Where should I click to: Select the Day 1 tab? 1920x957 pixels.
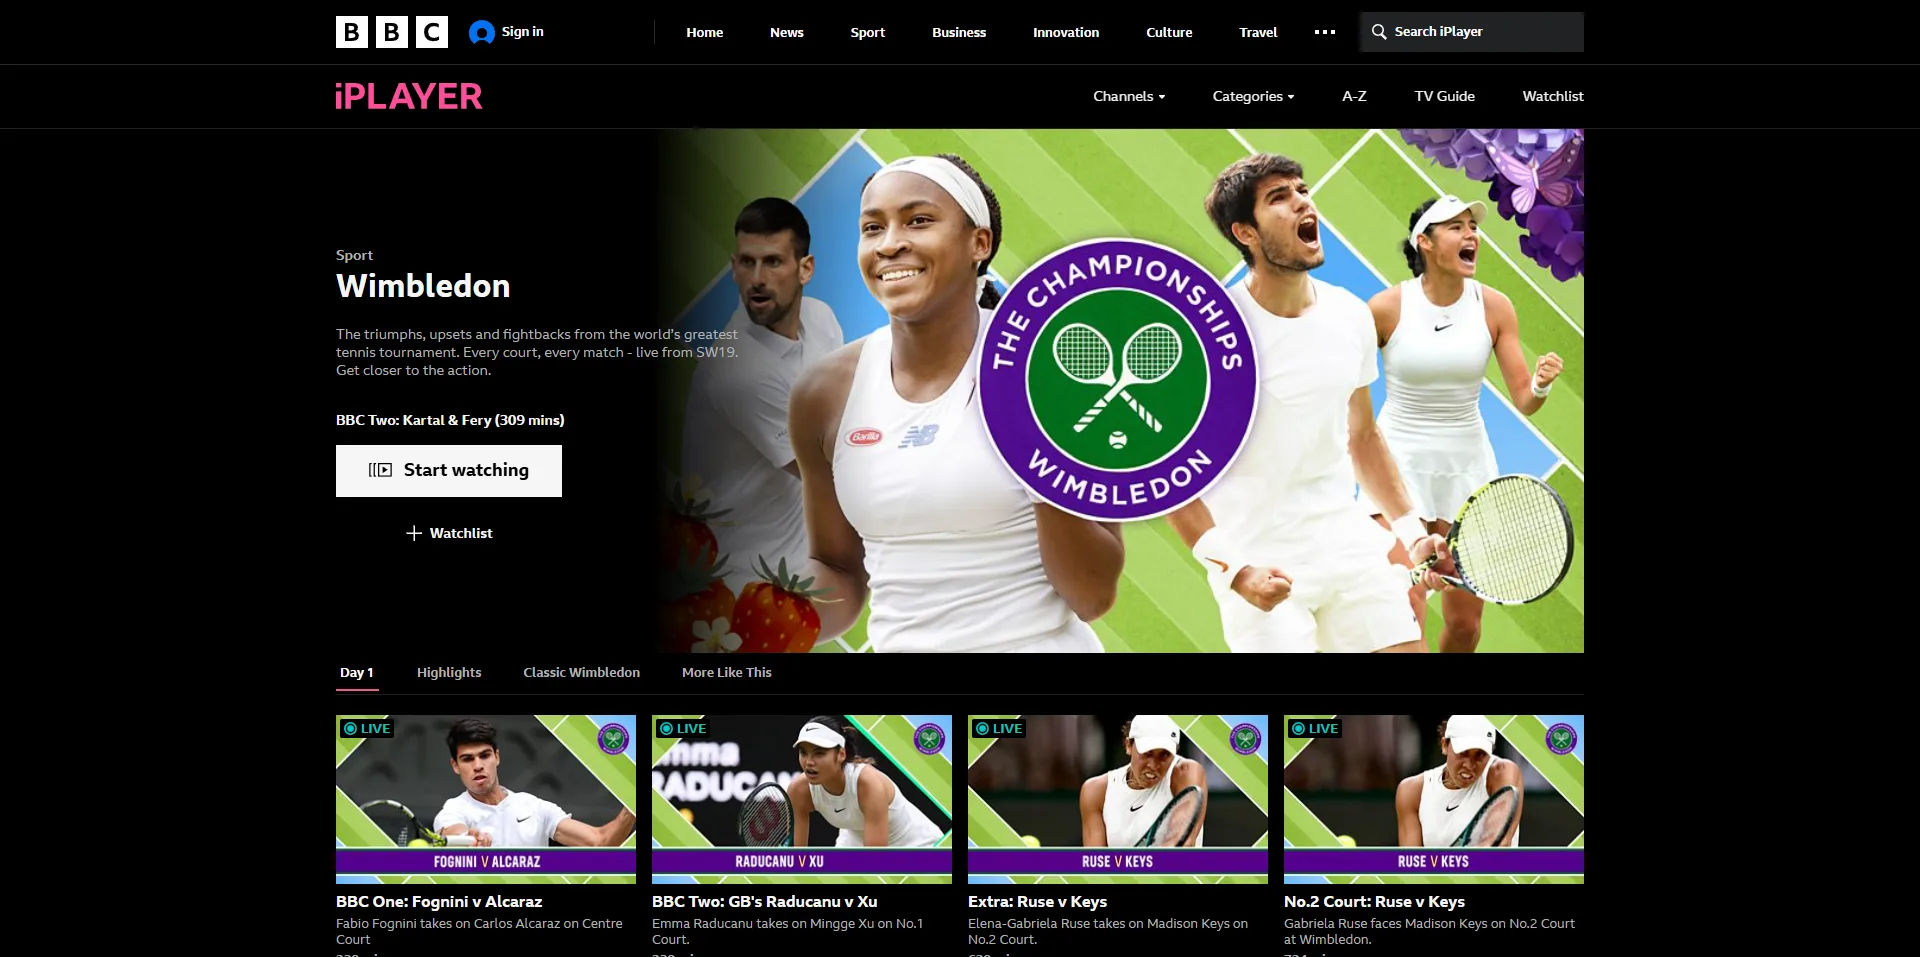pyautogui.click(x=356, y=672)
